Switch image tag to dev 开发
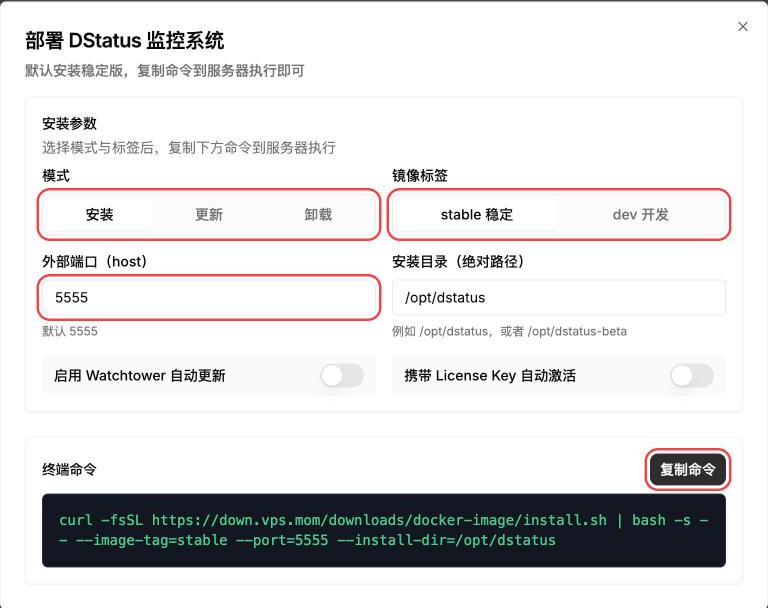Image resolution: width=768 pixels, height=608 pixels. (x=640, y=215)
